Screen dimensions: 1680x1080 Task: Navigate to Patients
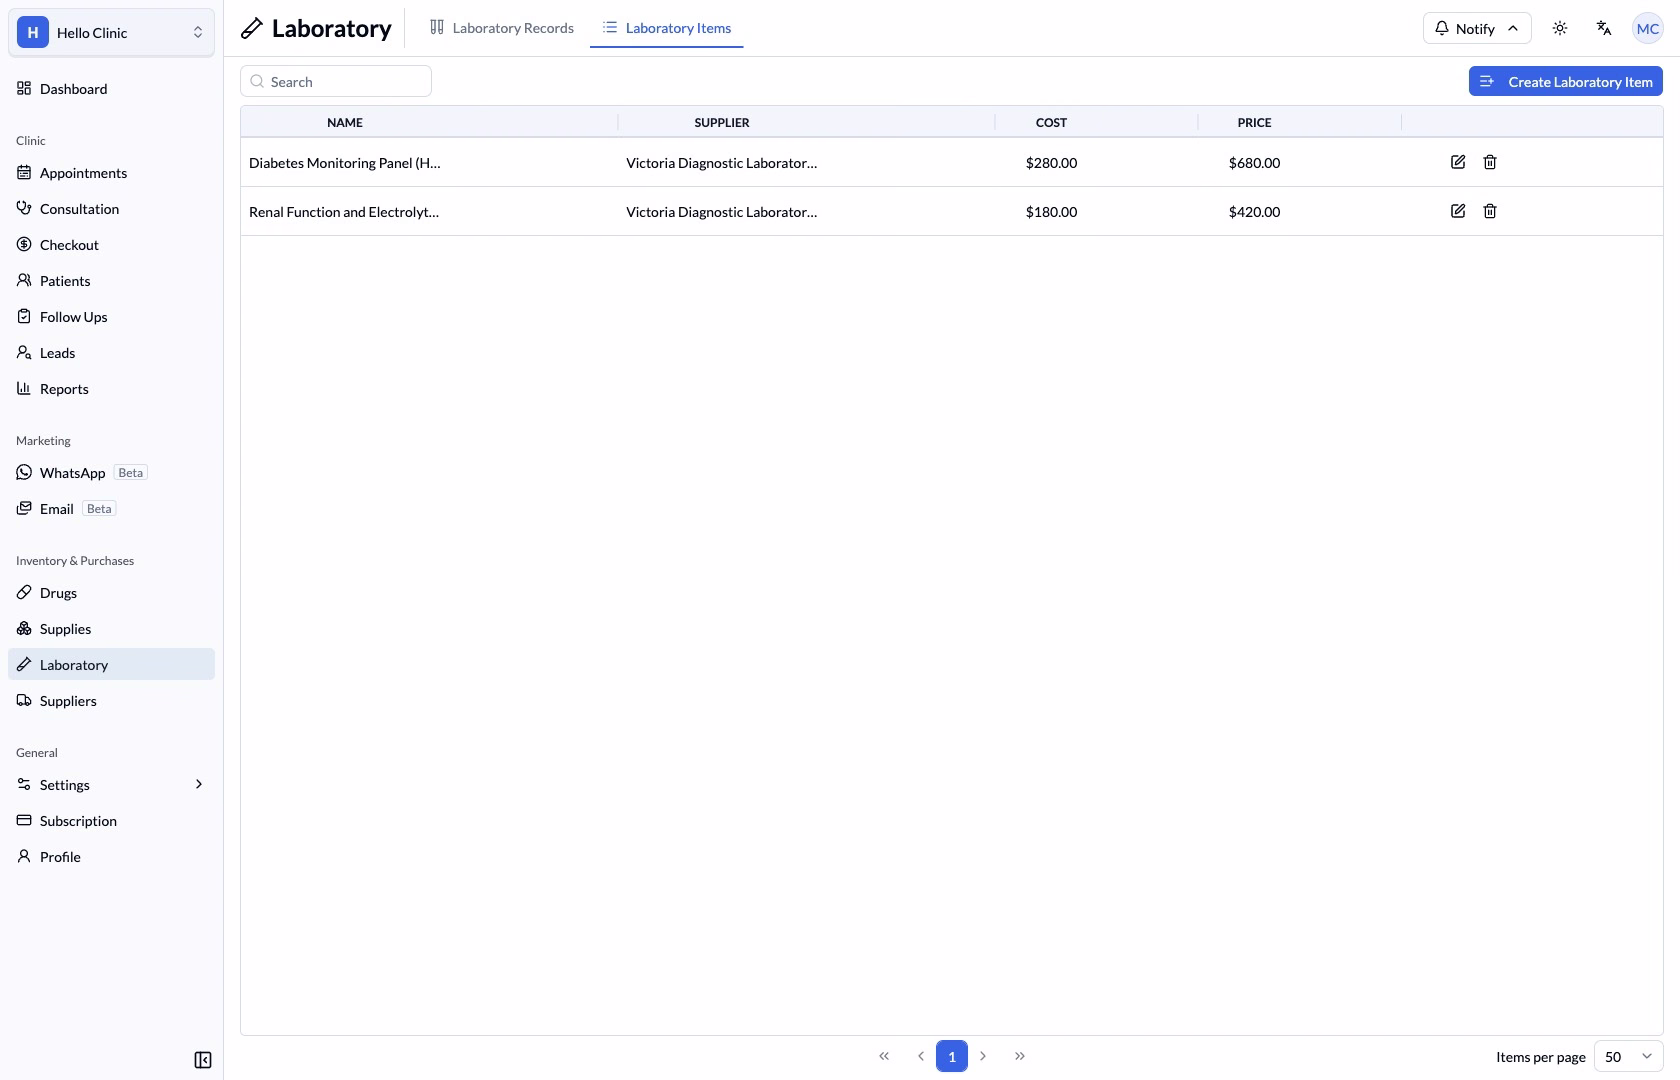[111, 280]
